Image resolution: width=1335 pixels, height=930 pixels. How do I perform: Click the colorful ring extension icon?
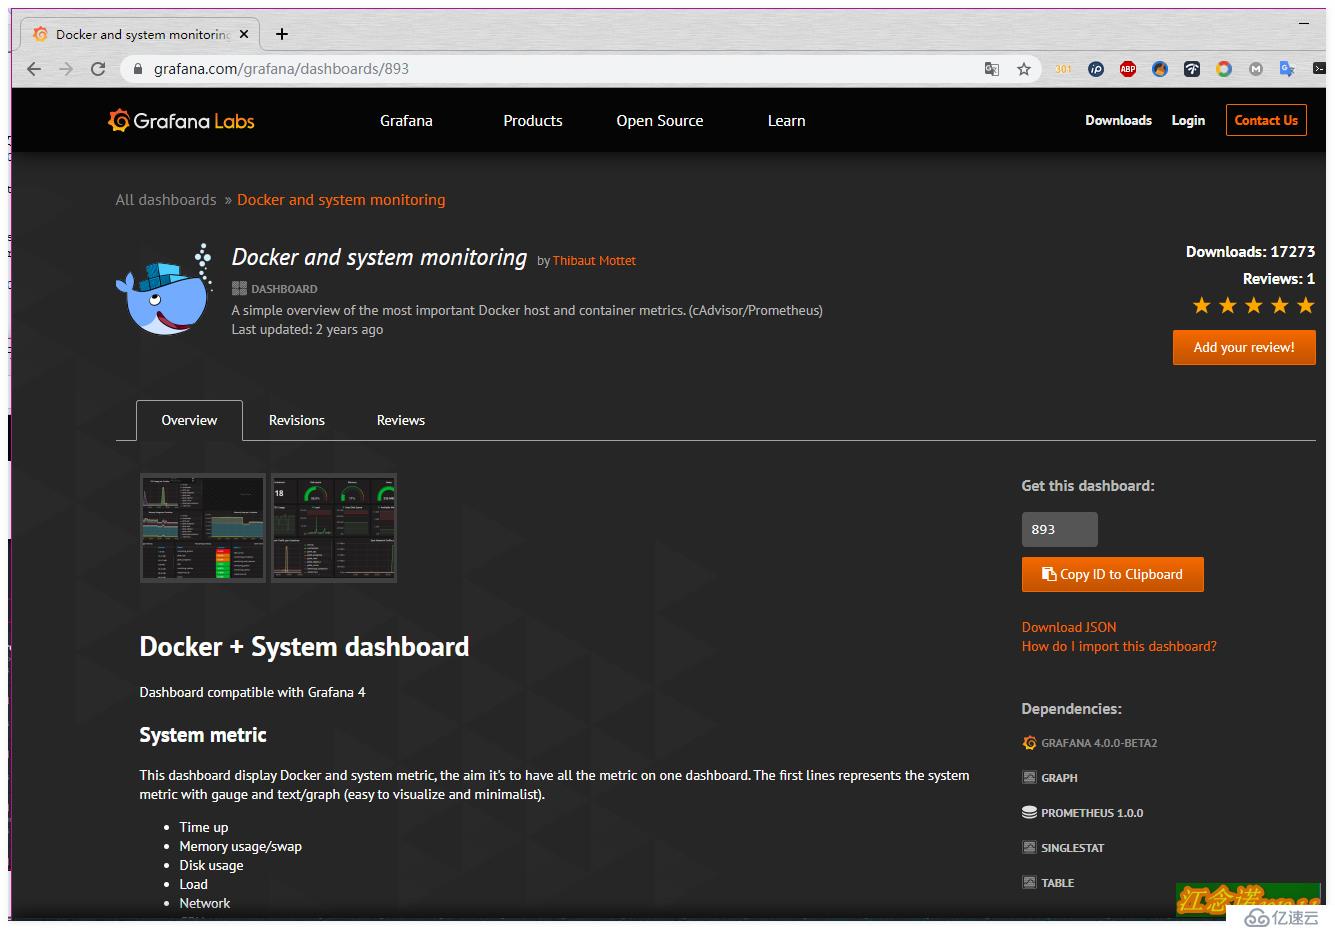click(x=1224, y=69)
